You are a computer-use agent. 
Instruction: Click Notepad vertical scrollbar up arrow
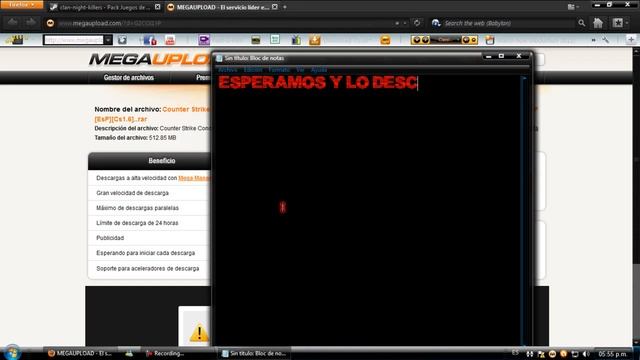524,78
